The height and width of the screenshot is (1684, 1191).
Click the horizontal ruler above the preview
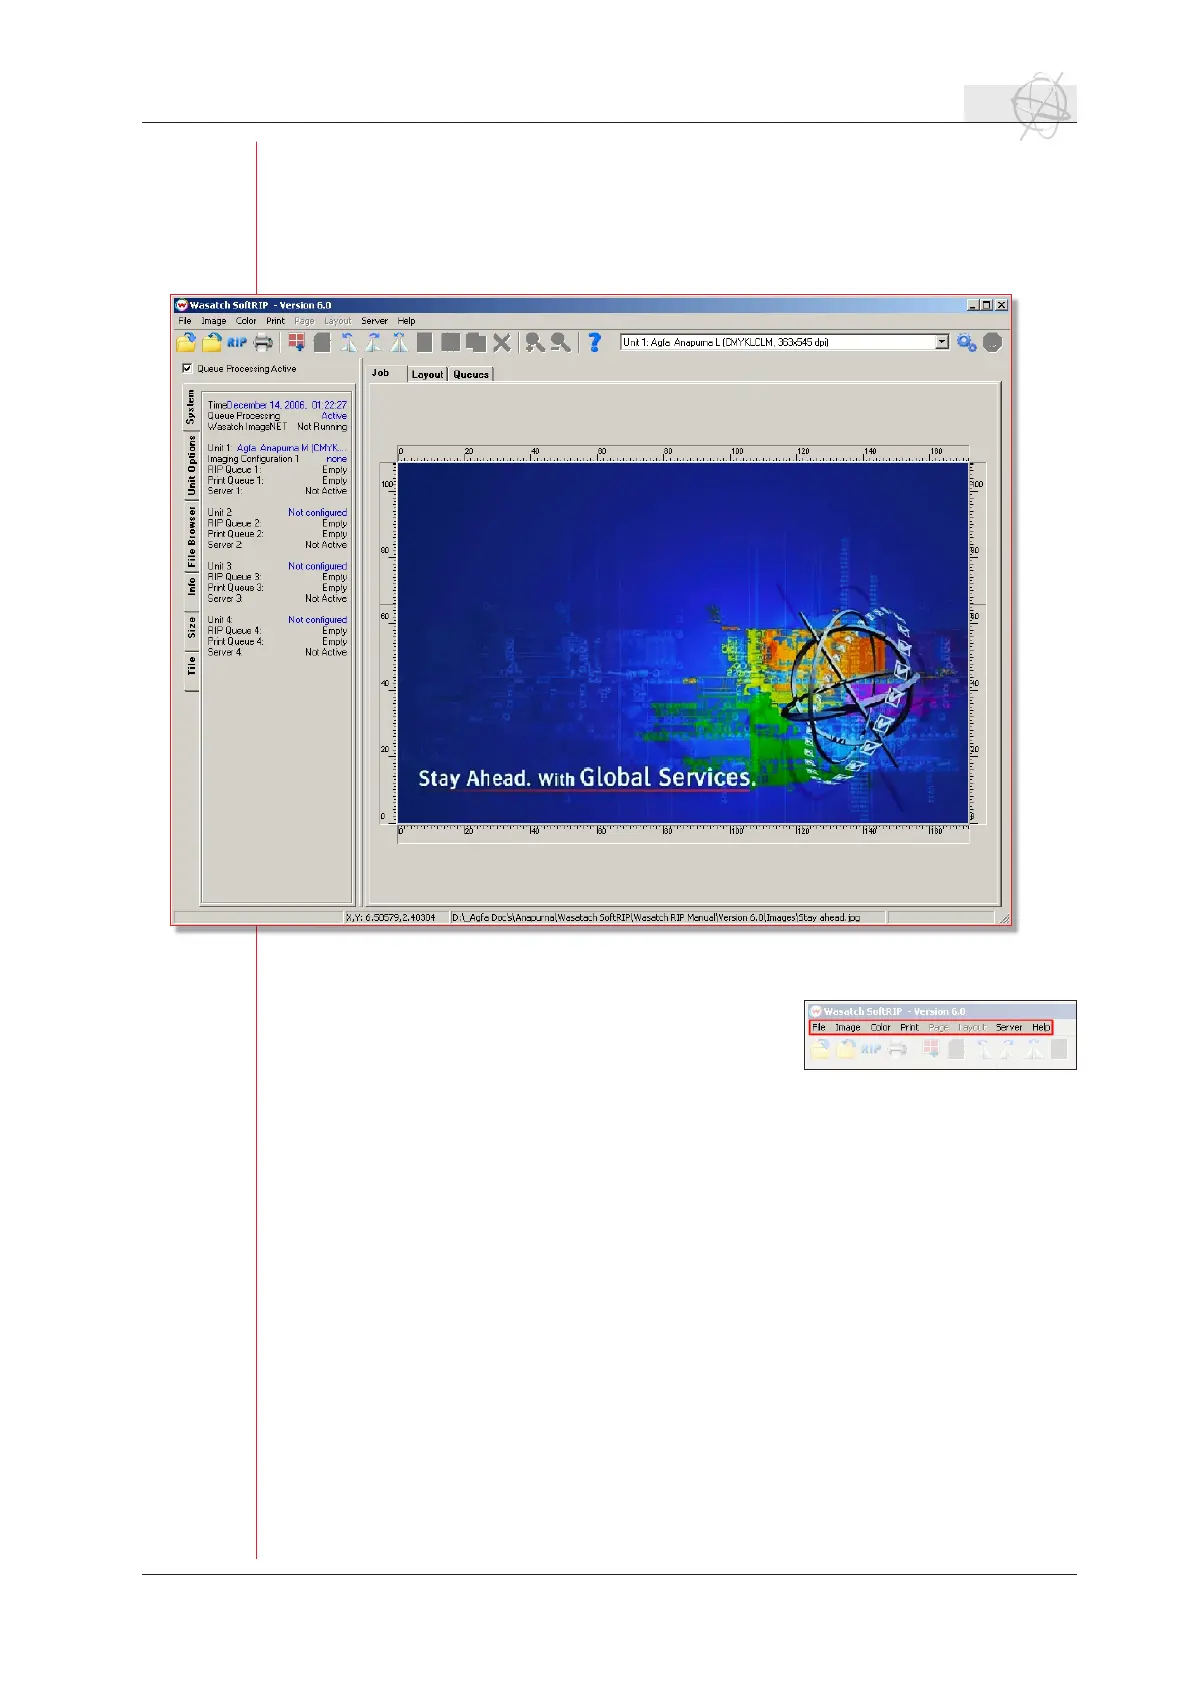tap(683, 453)
